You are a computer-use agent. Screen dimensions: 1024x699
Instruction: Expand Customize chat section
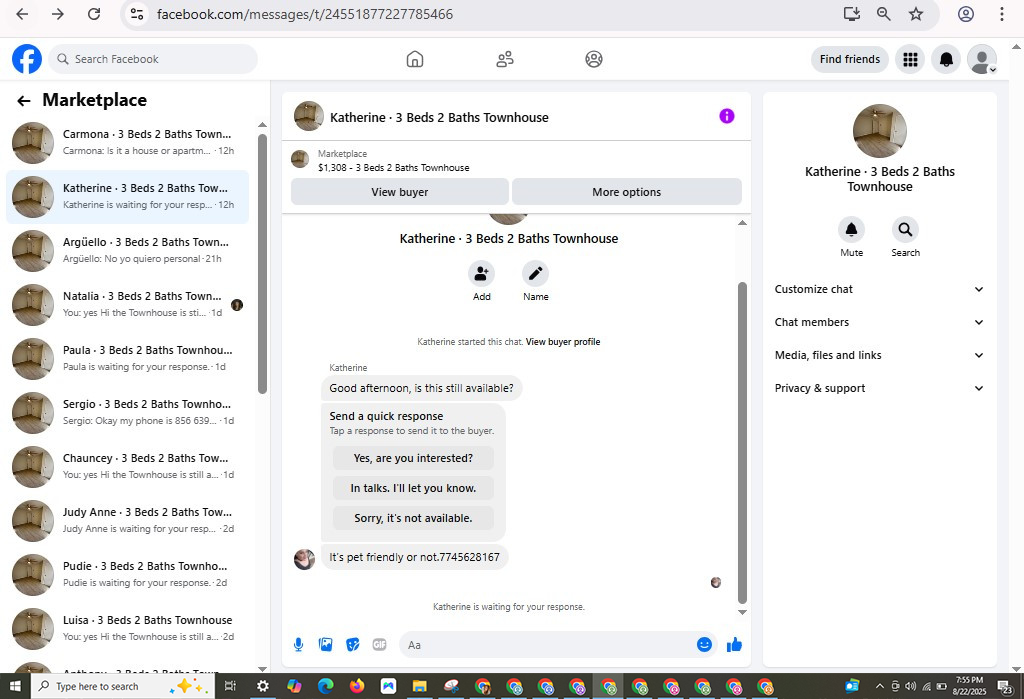[878, 289]
